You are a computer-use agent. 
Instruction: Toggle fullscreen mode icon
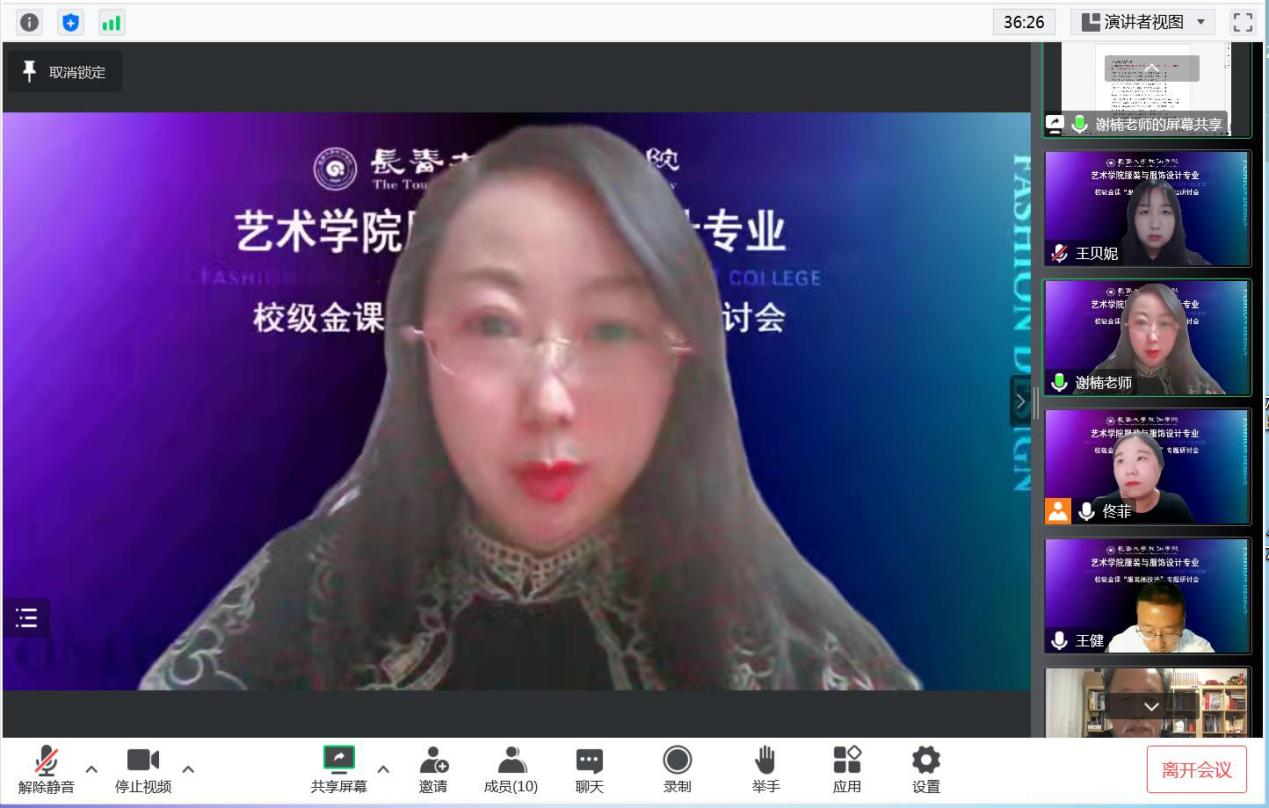click(1242, 22)
